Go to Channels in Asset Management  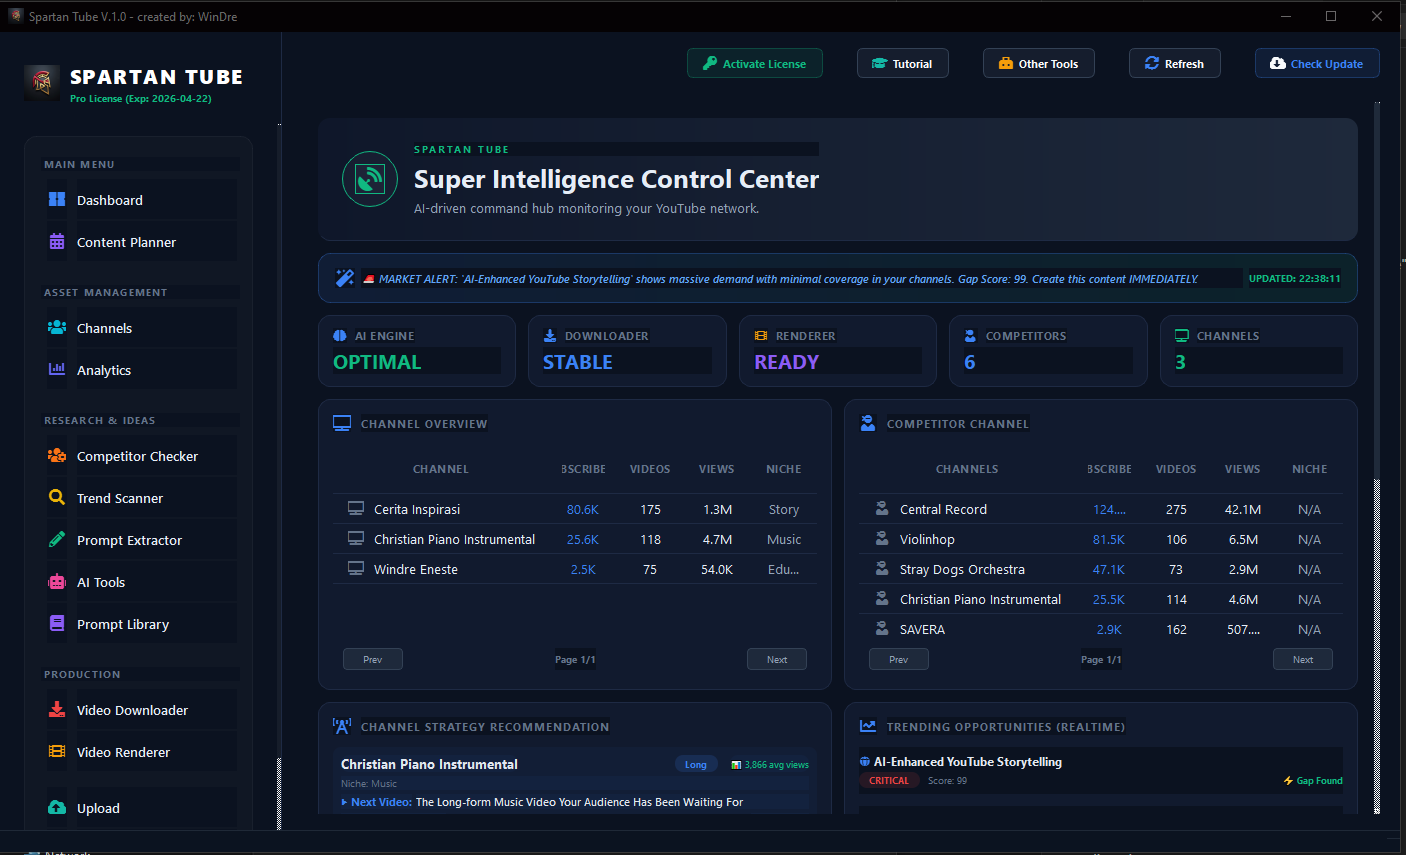point(104,328)
